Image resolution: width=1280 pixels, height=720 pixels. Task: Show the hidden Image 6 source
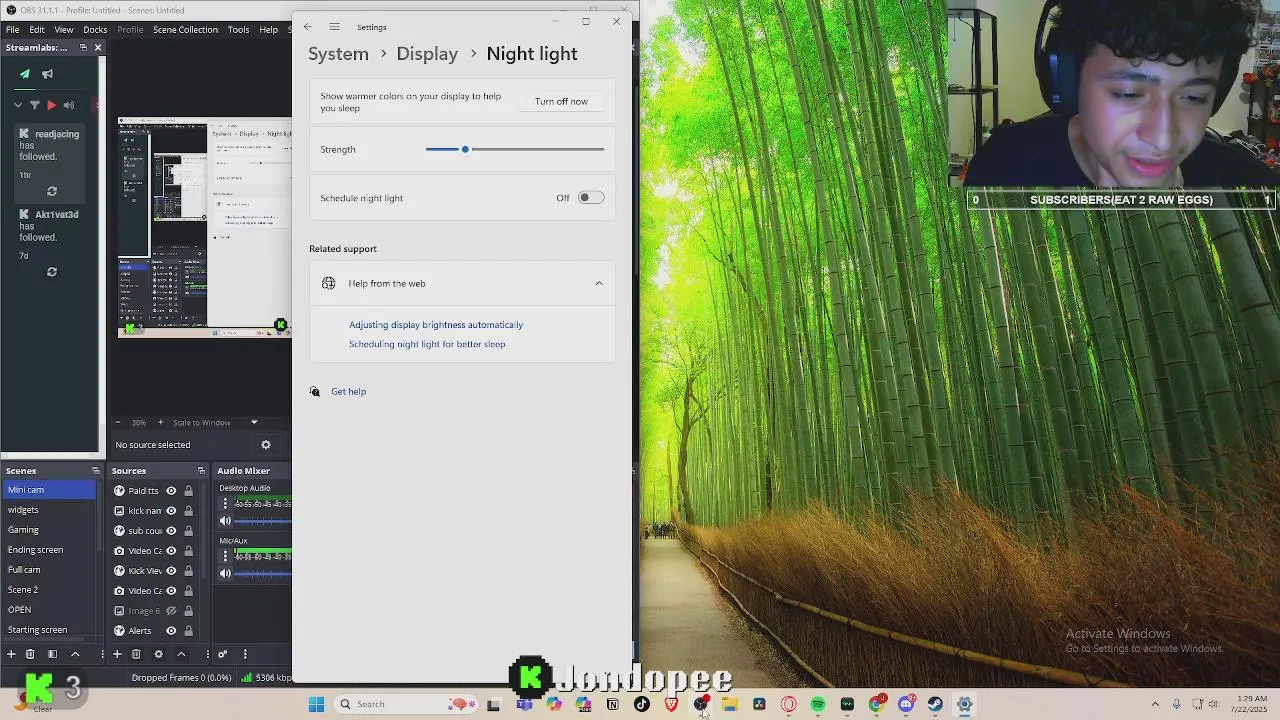171,611
